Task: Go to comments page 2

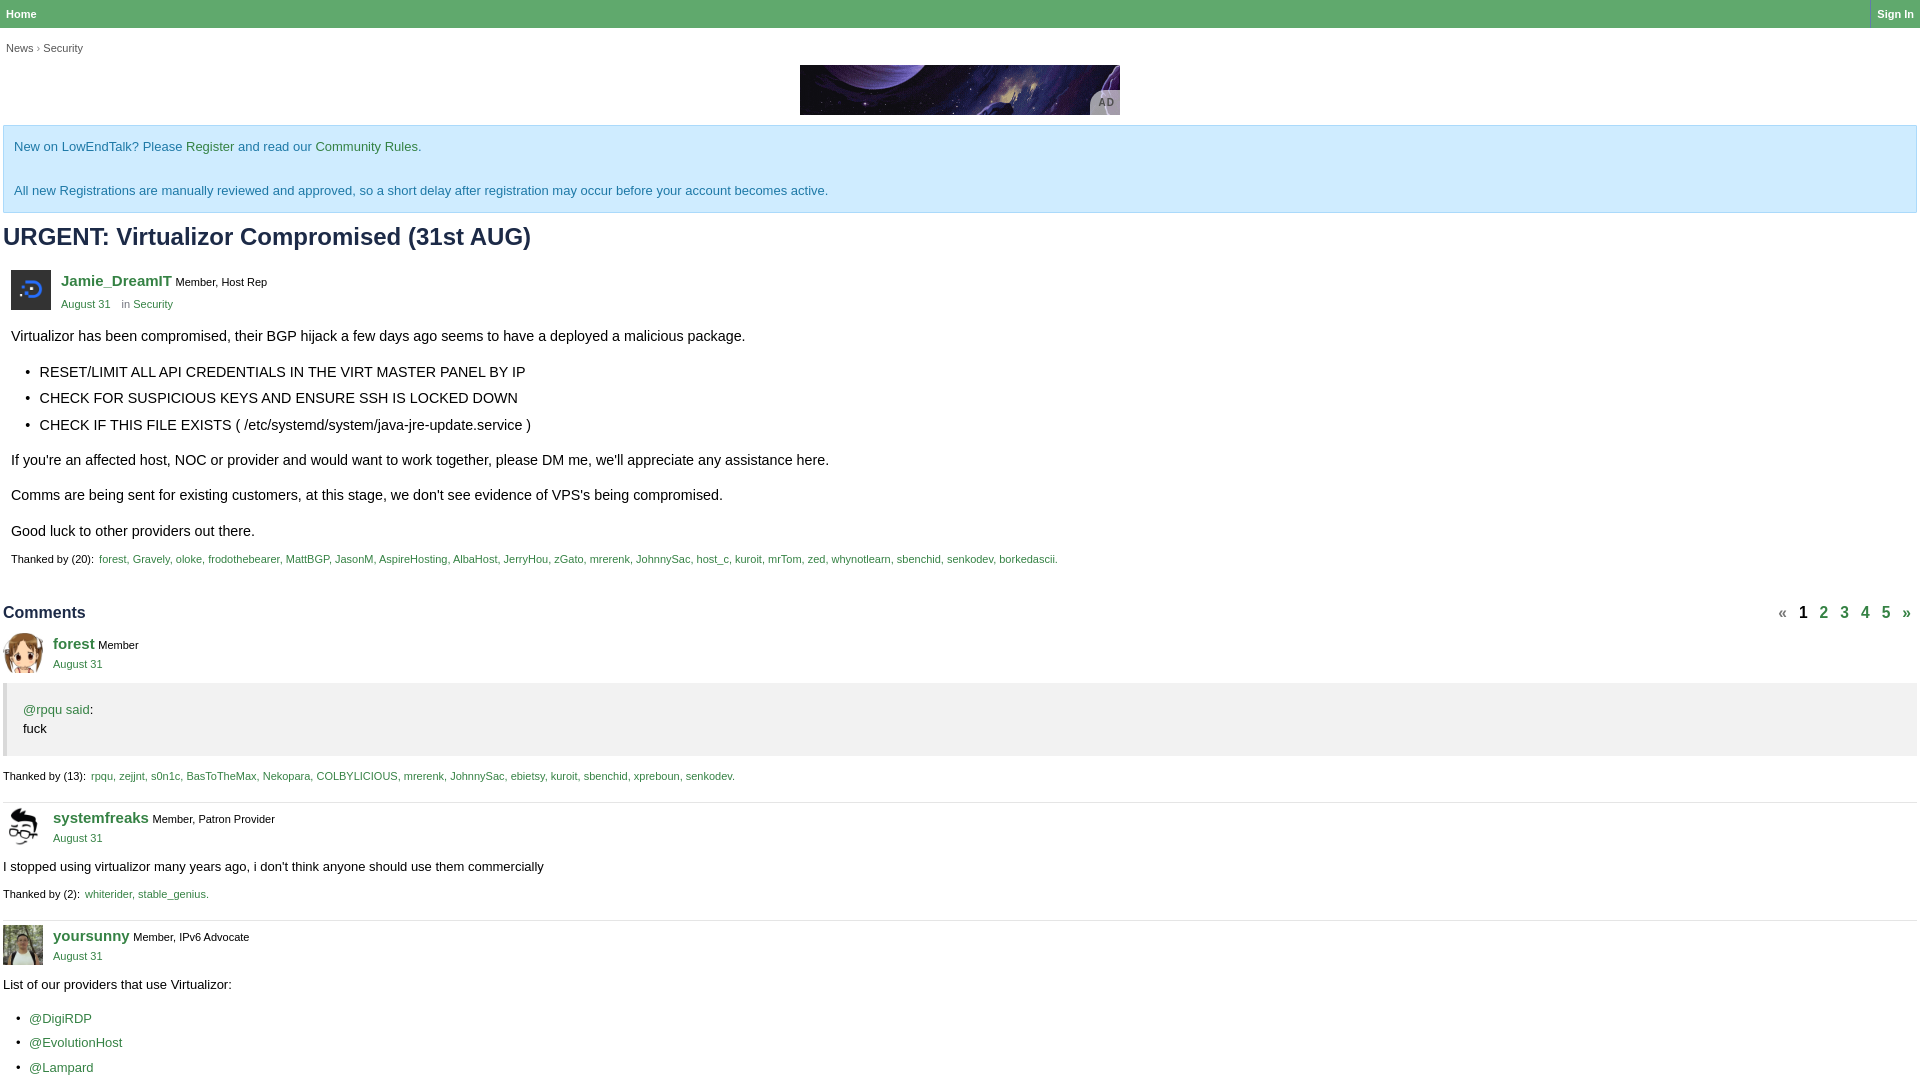Action: (x=1824, y=613)
